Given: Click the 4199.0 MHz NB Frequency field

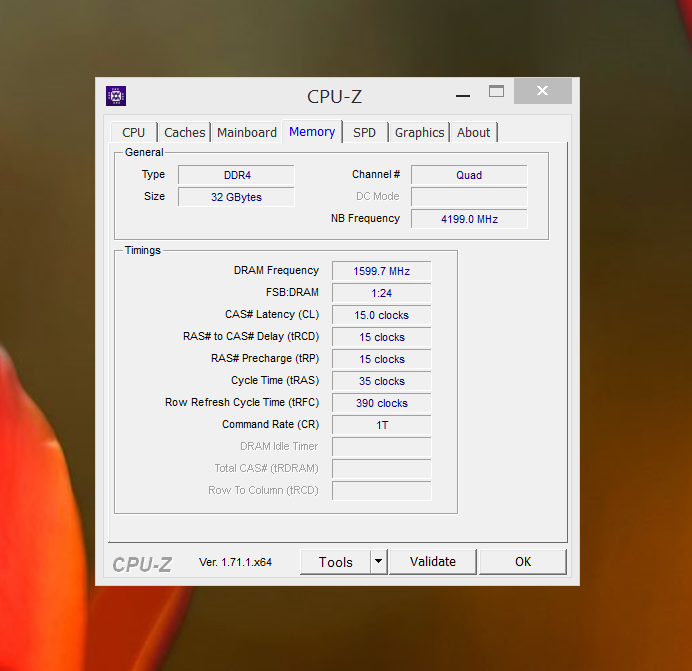Looking at the screenshot, I should [469, 219].
